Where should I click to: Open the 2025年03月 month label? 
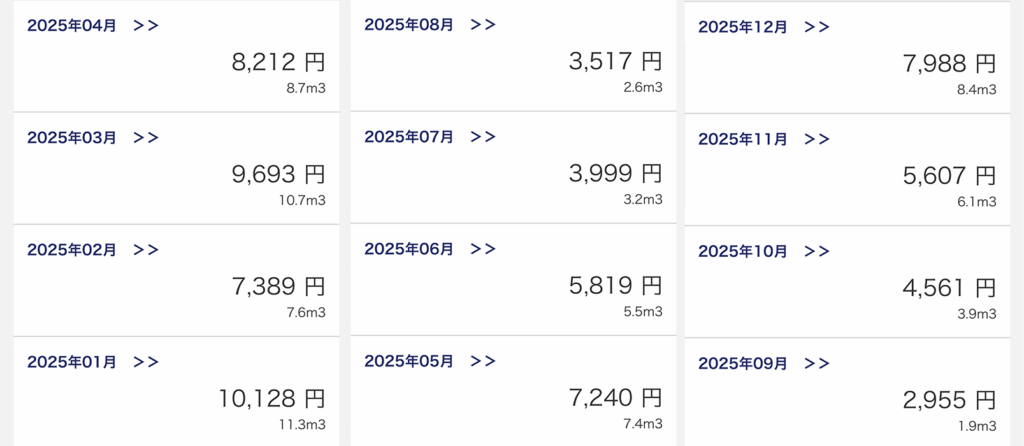72,138
